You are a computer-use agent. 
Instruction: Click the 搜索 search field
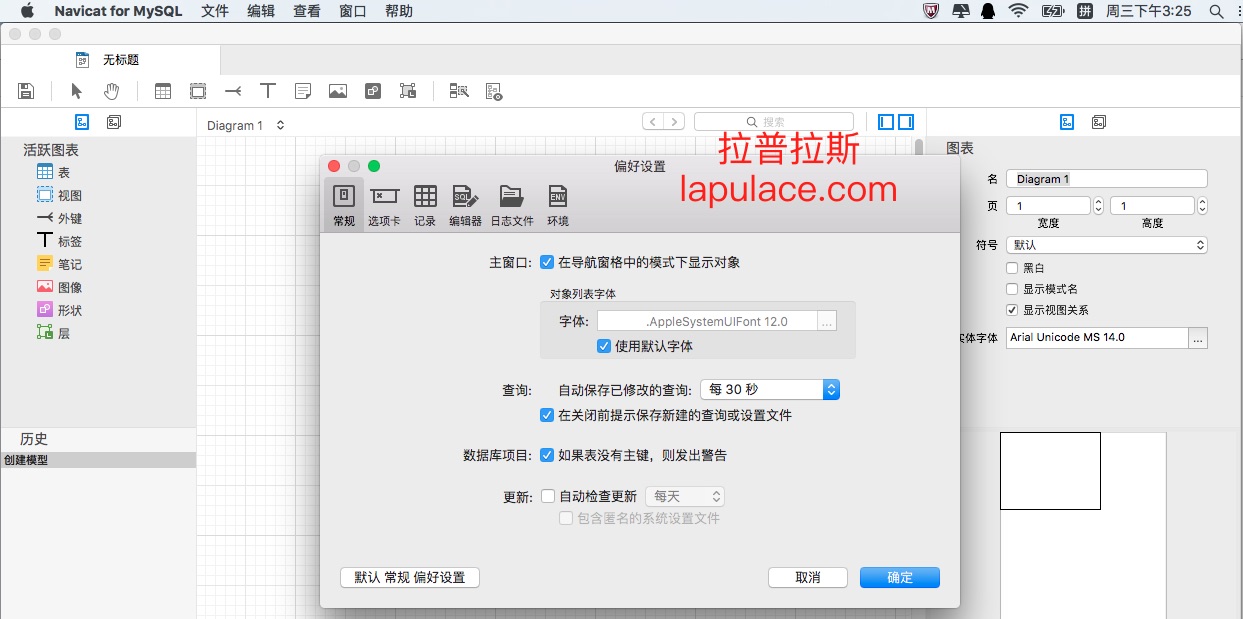774,122
